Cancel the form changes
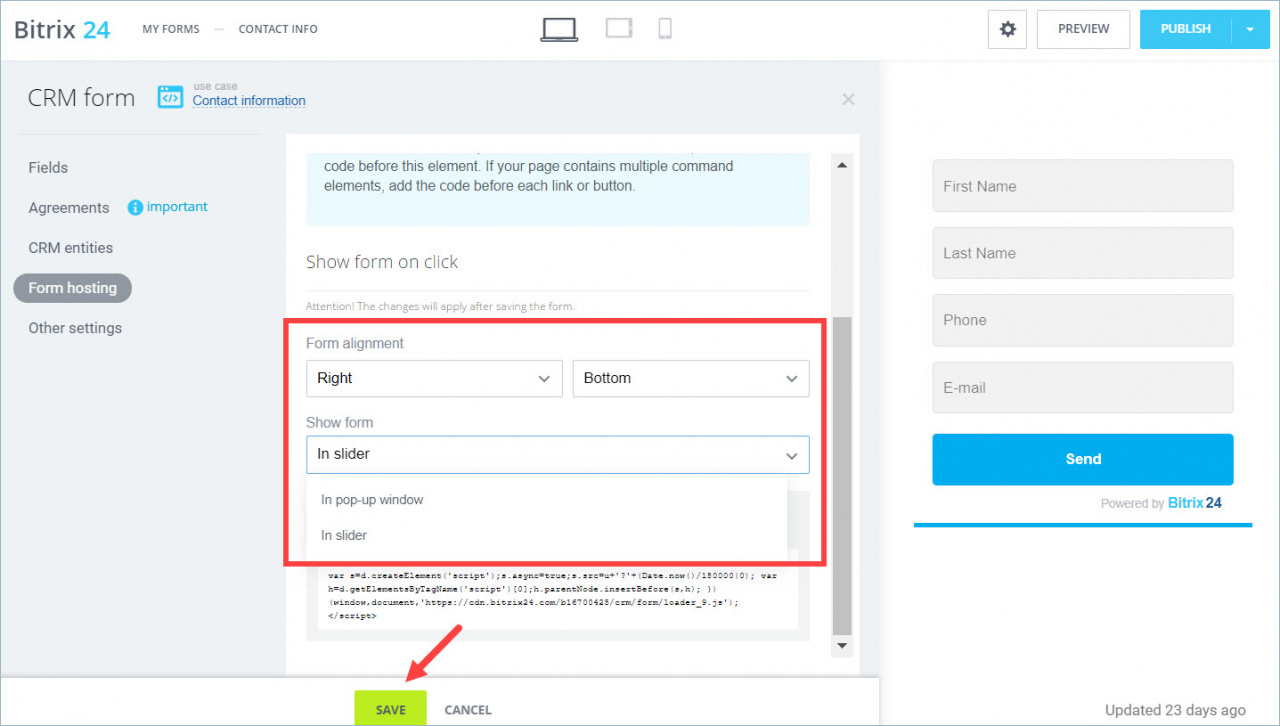1280x726 pixels. tap(468, 710)
